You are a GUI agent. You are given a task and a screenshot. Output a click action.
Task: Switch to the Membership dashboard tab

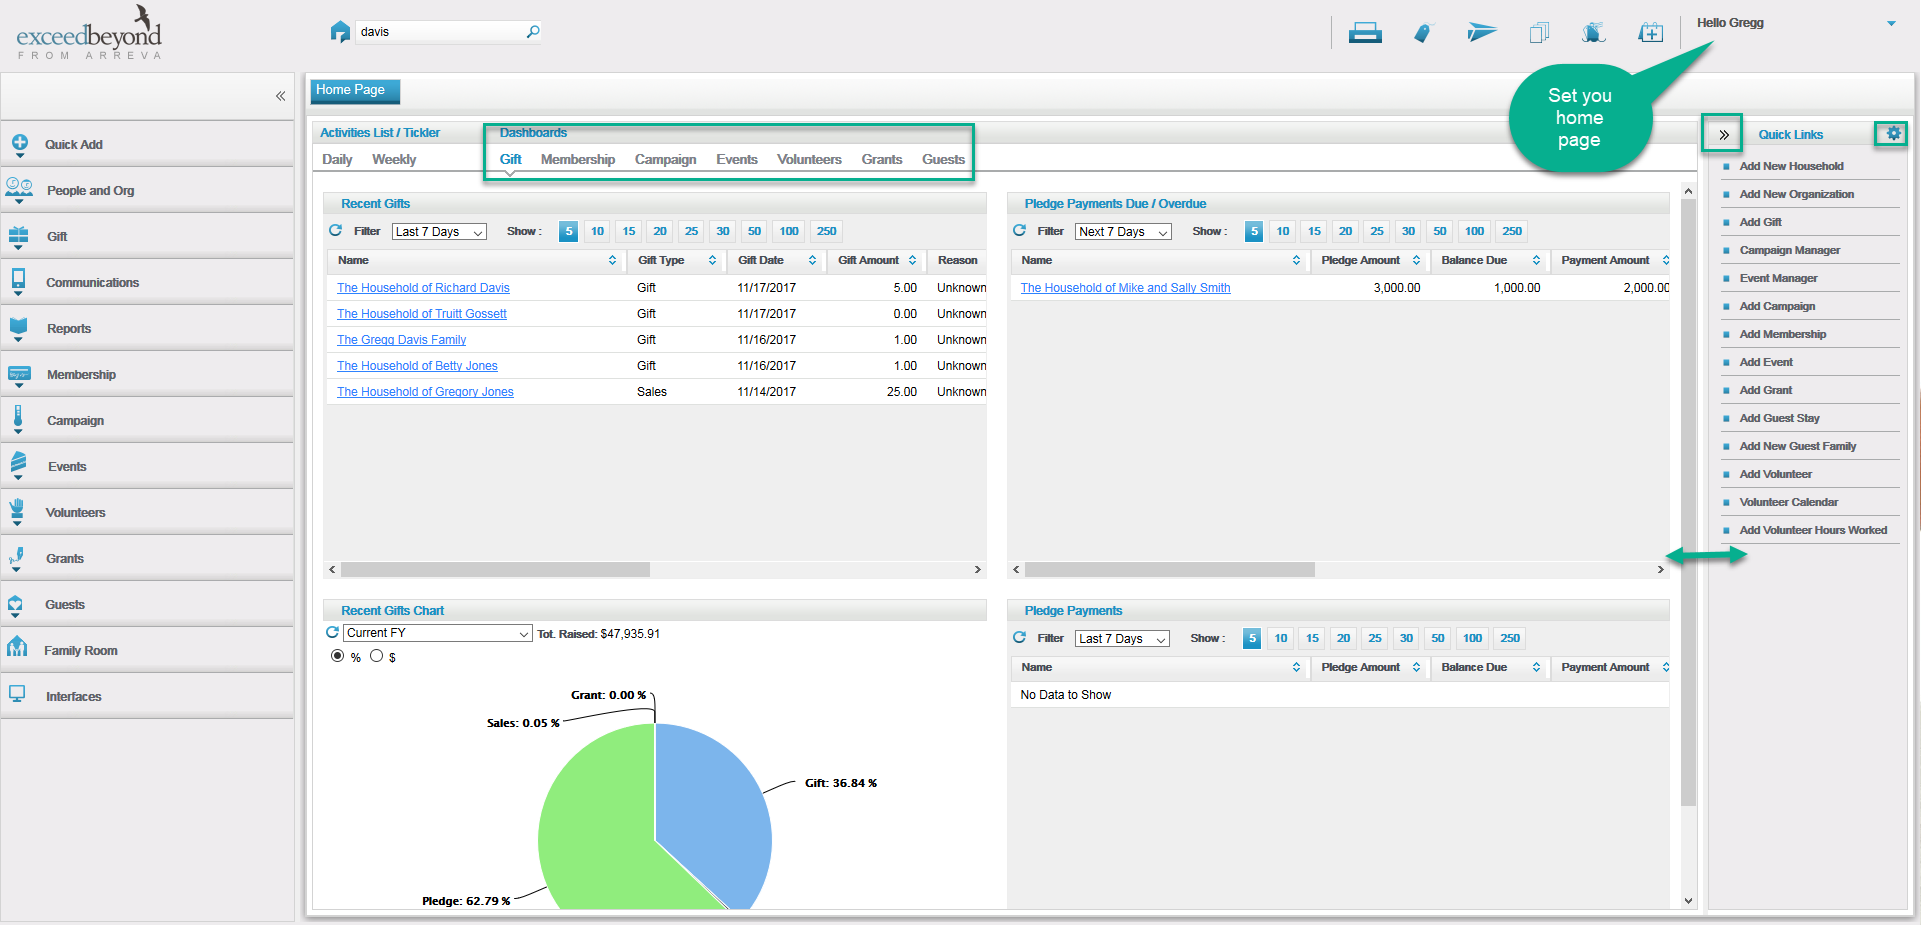[x=578, y=159]
